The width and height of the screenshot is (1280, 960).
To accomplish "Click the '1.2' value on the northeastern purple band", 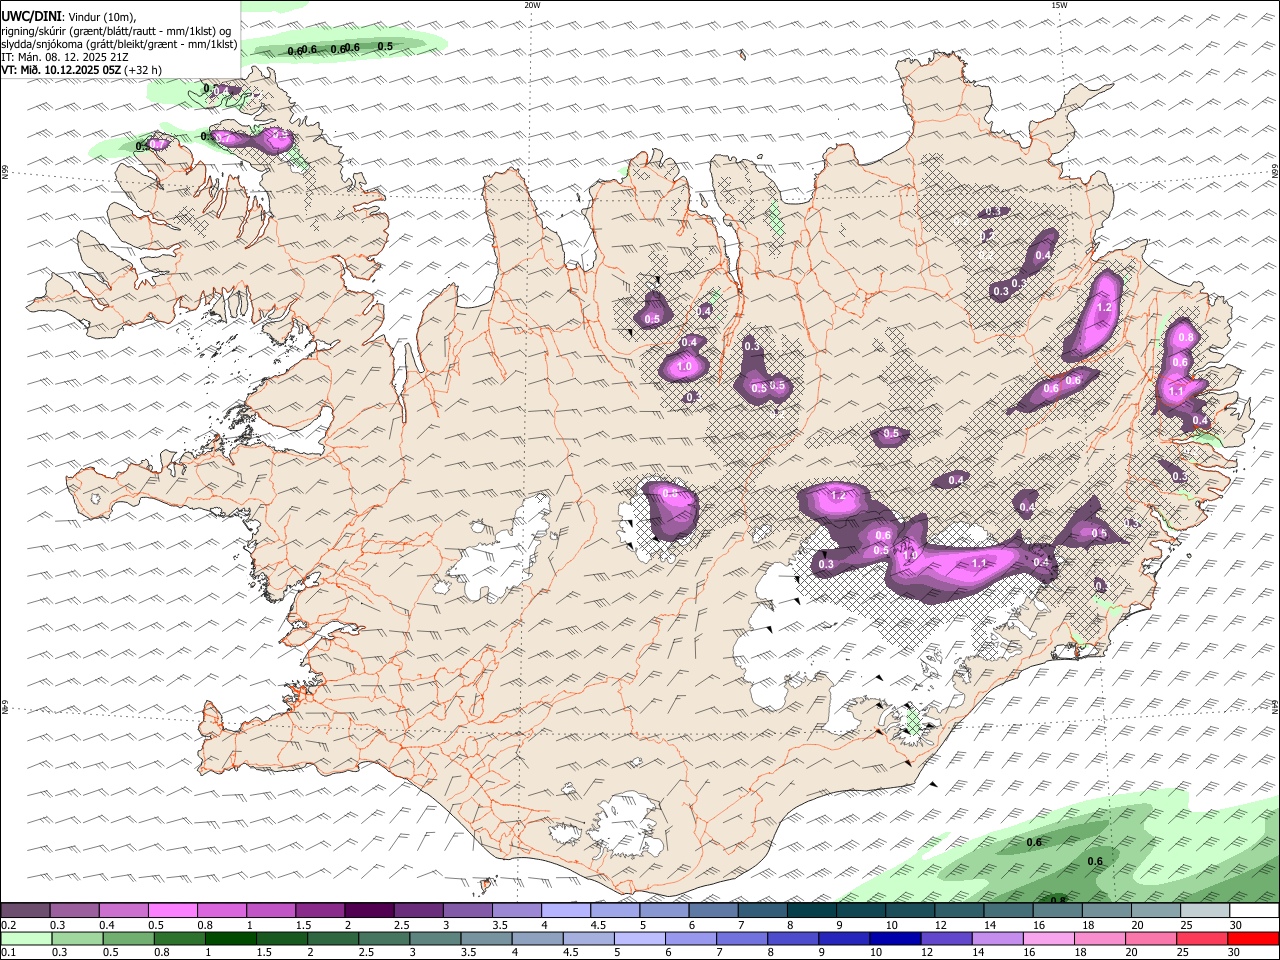I will 1104,307.
